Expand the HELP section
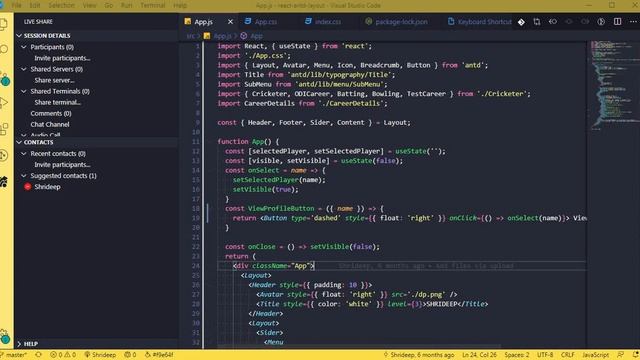This screenshot has height=360, width=640. coord(19,344)
